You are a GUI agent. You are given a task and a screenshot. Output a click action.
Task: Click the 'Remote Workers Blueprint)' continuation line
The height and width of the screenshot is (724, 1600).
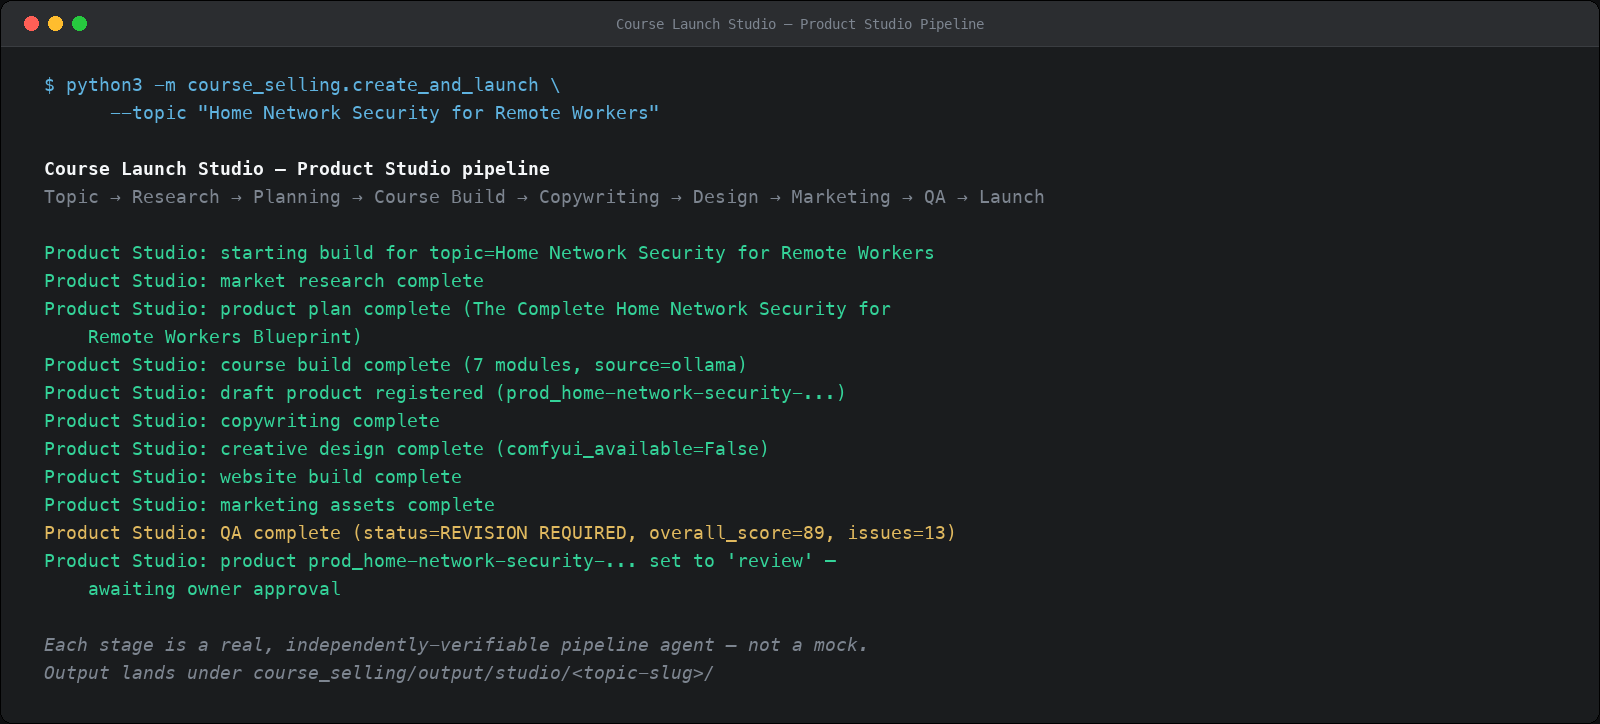pyautogui.click(x=225, y=337)
